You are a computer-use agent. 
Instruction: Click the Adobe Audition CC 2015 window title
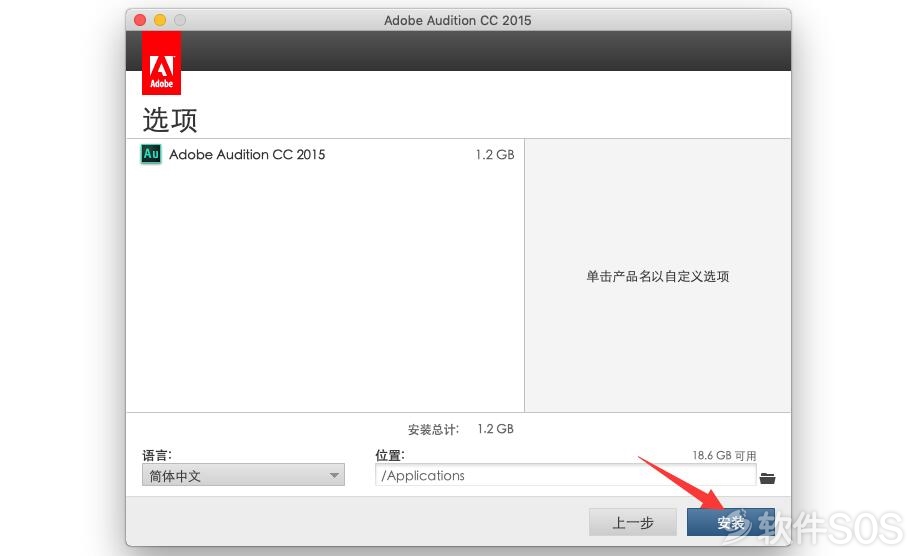tap(458, 20)
